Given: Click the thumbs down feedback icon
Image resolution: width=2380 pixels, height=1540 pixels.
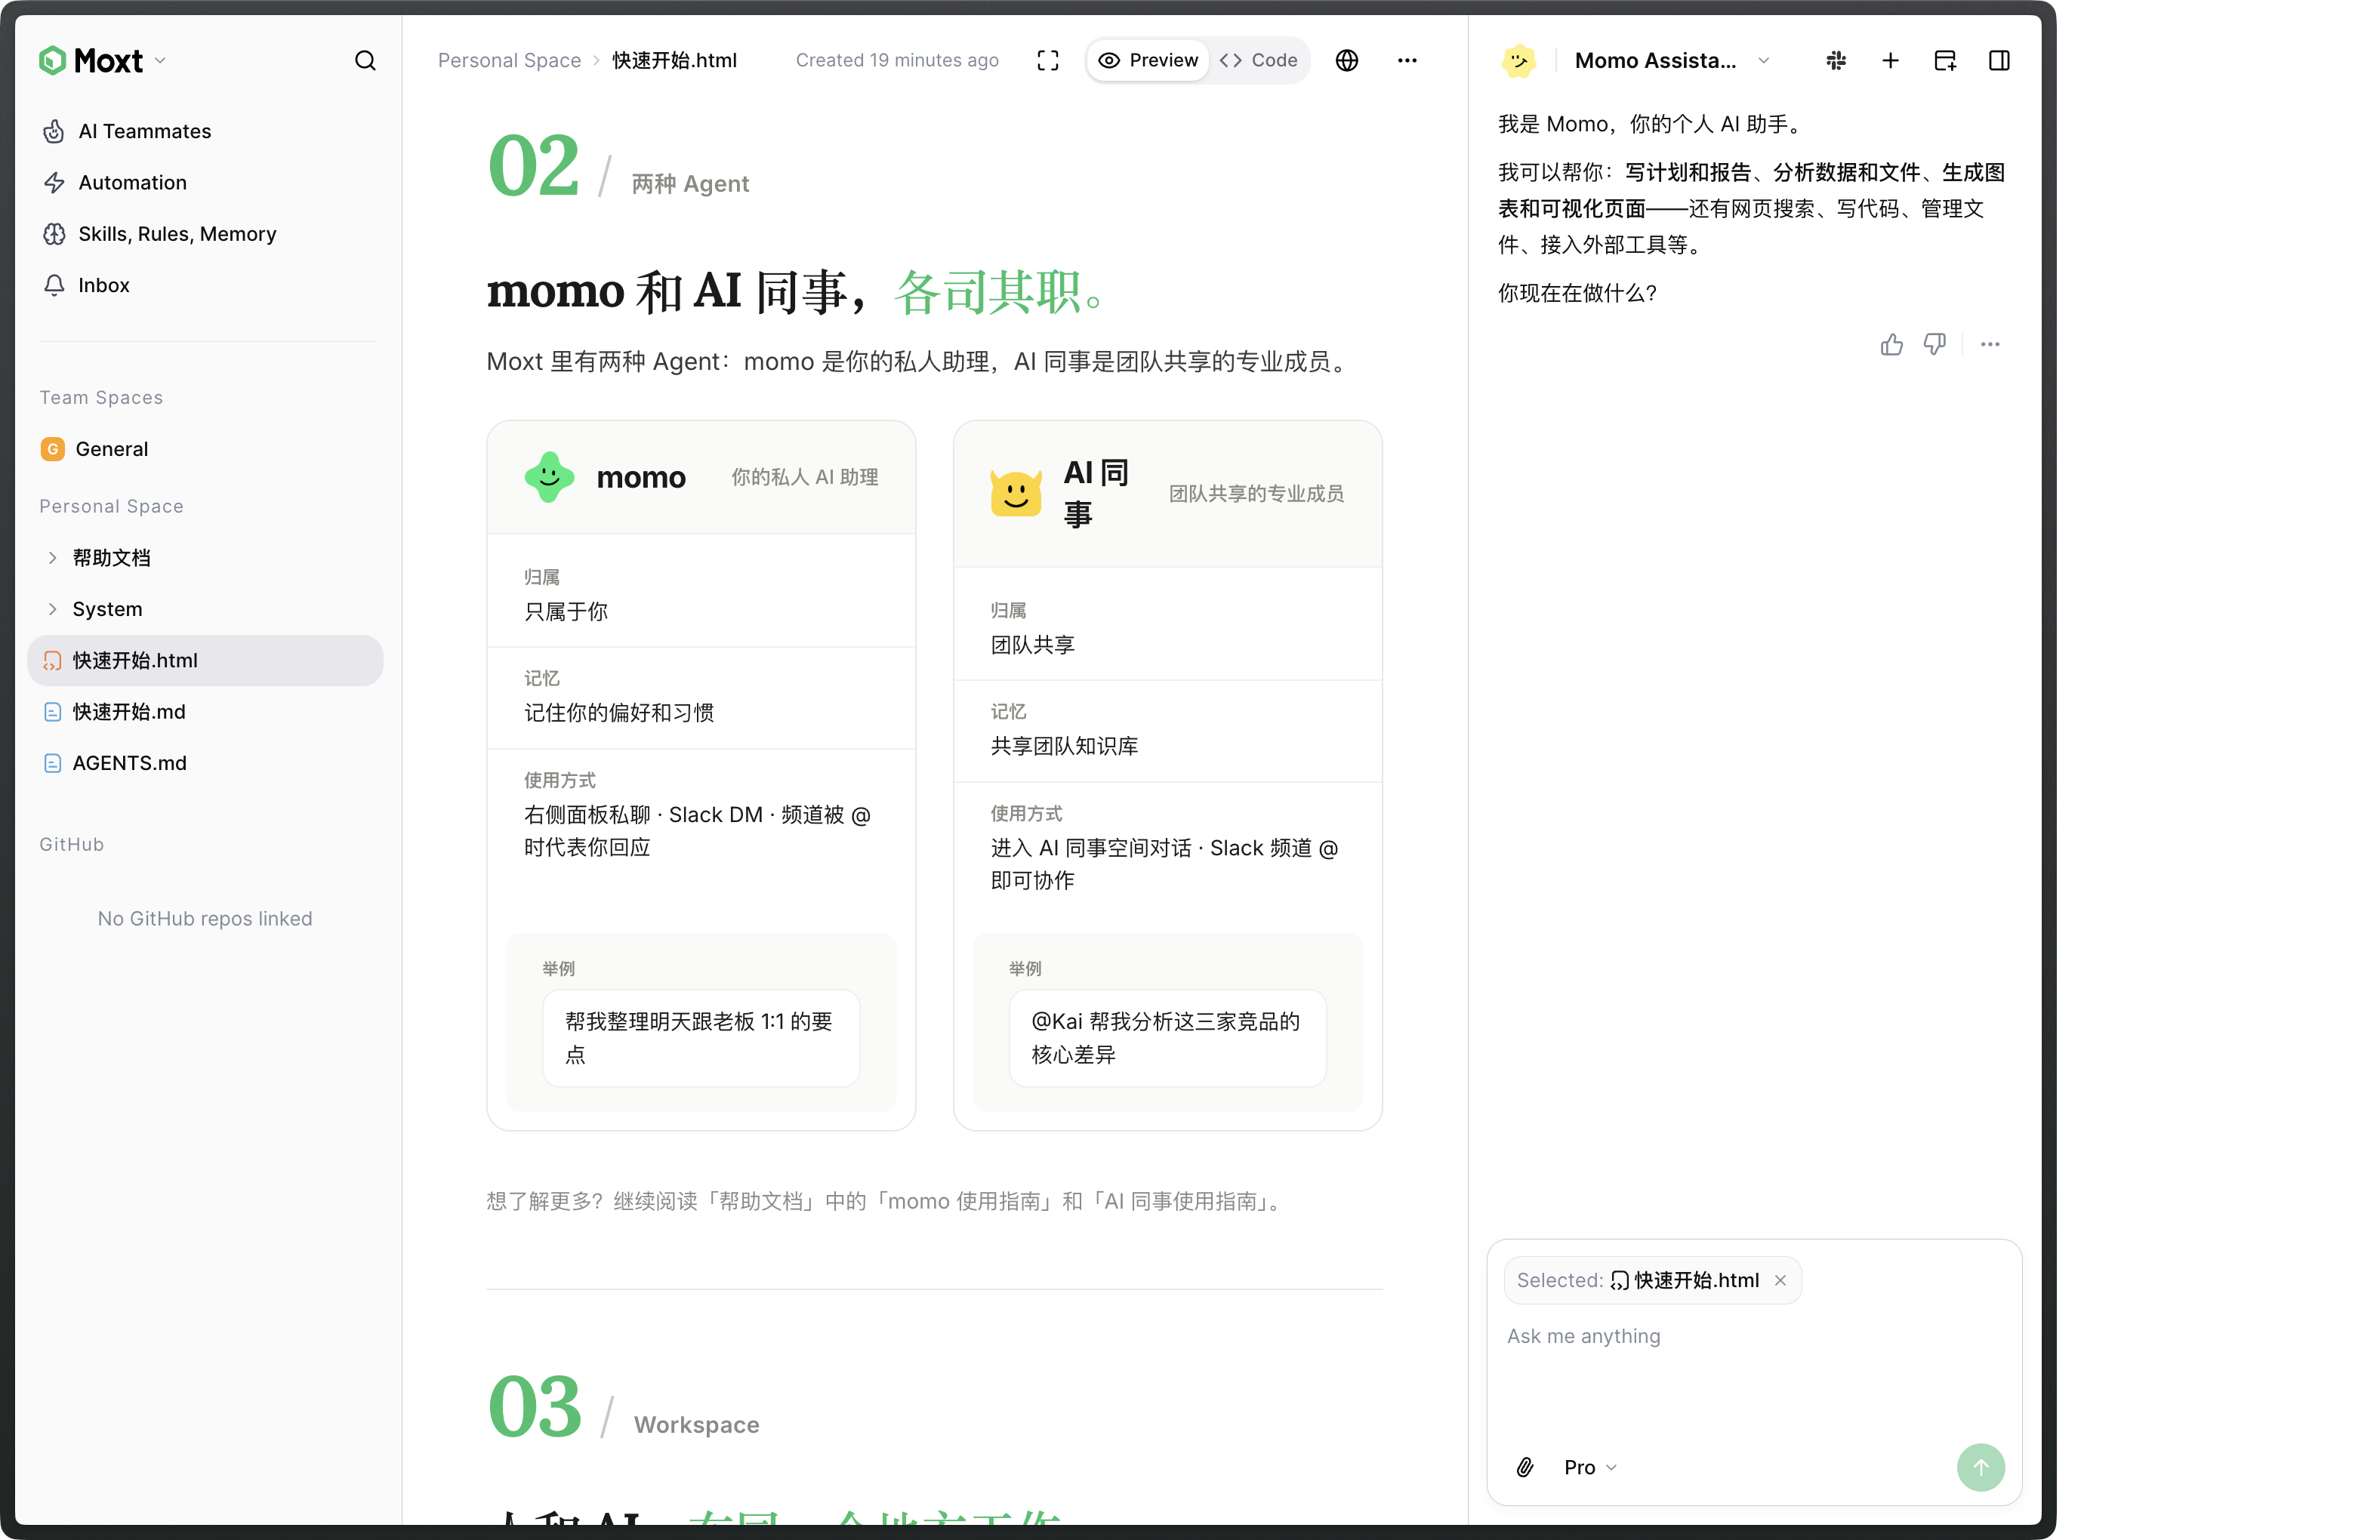Looking at the screenshot, I should coord(1934,345).
